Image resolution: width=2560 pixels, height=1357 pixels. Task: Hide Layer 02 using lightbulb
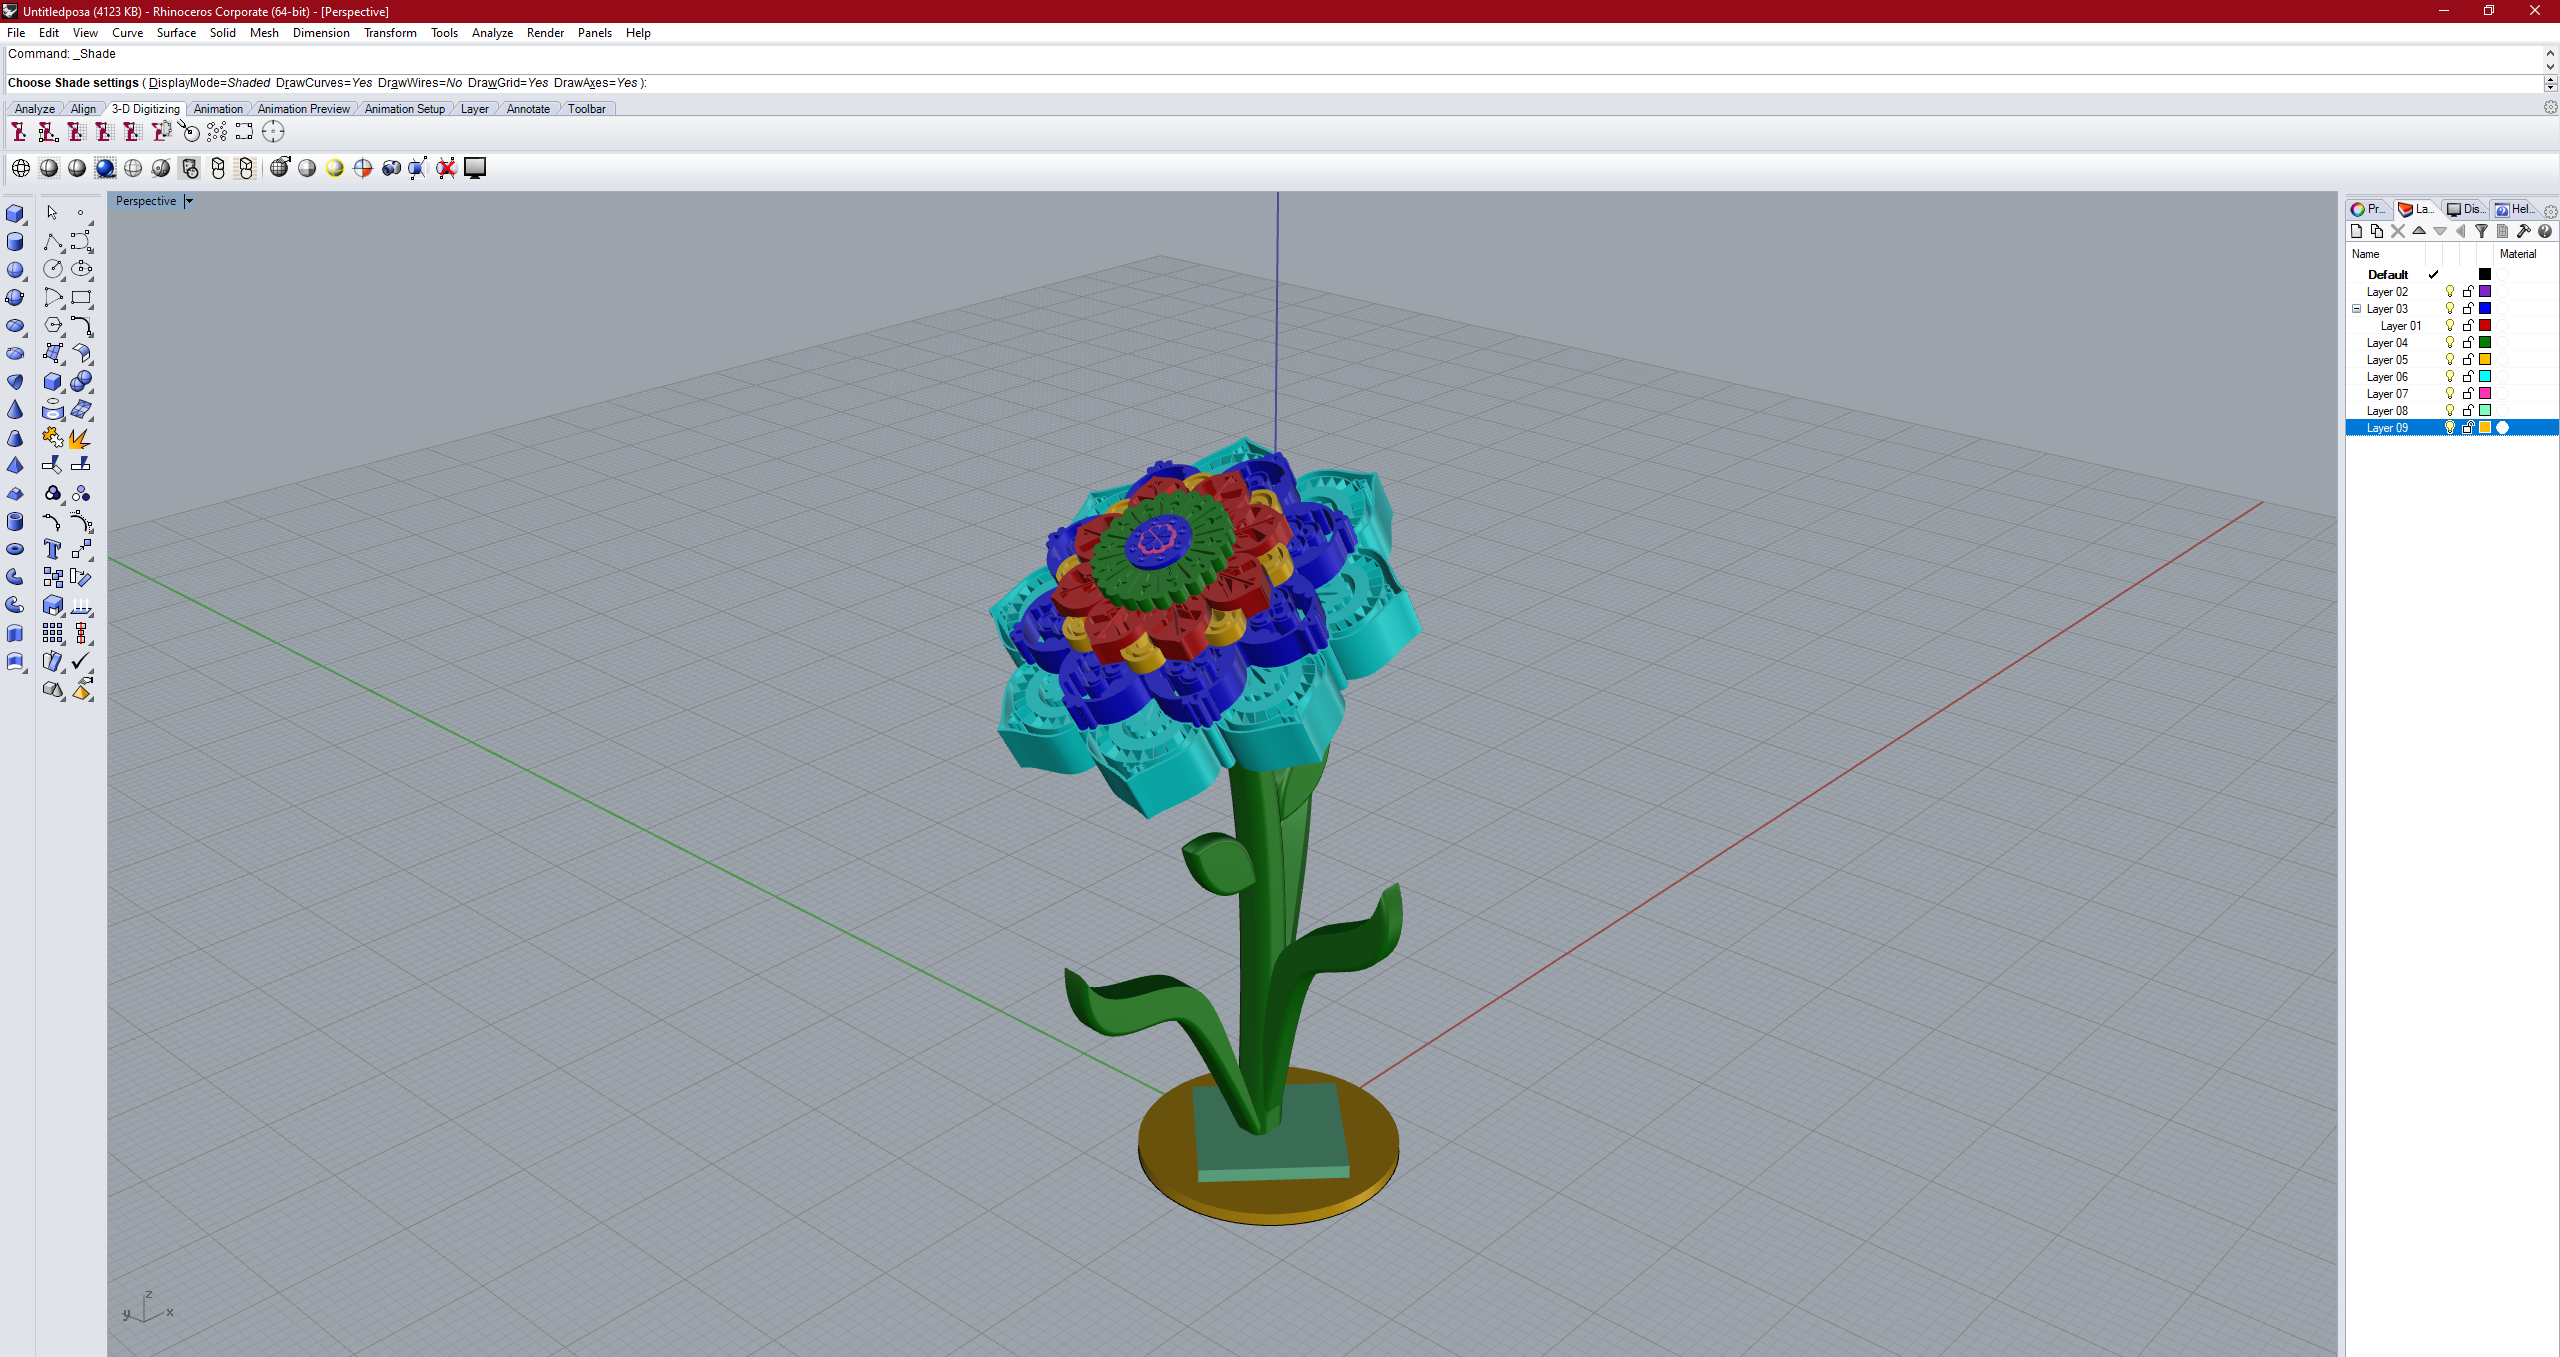pyautogui.click(x=2450, y=292)
